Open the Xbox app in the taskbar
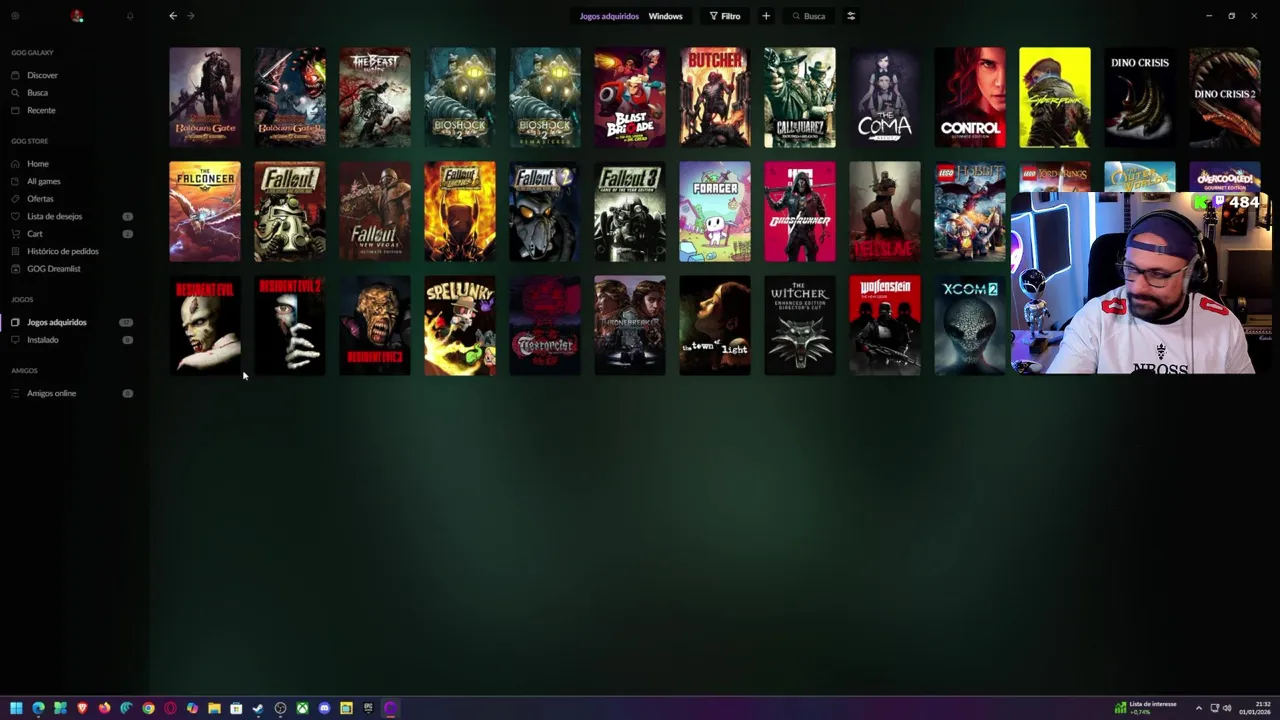 pyautogui.click(x=302, y=708)
